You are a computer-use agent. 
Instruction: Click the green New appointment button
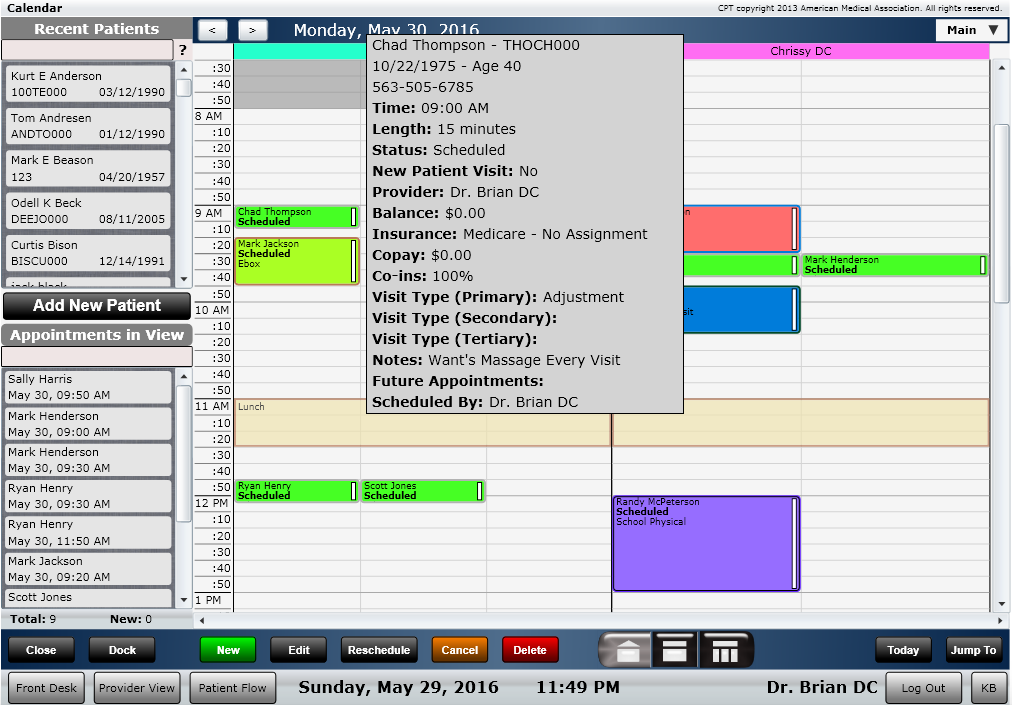pos(228,650)
